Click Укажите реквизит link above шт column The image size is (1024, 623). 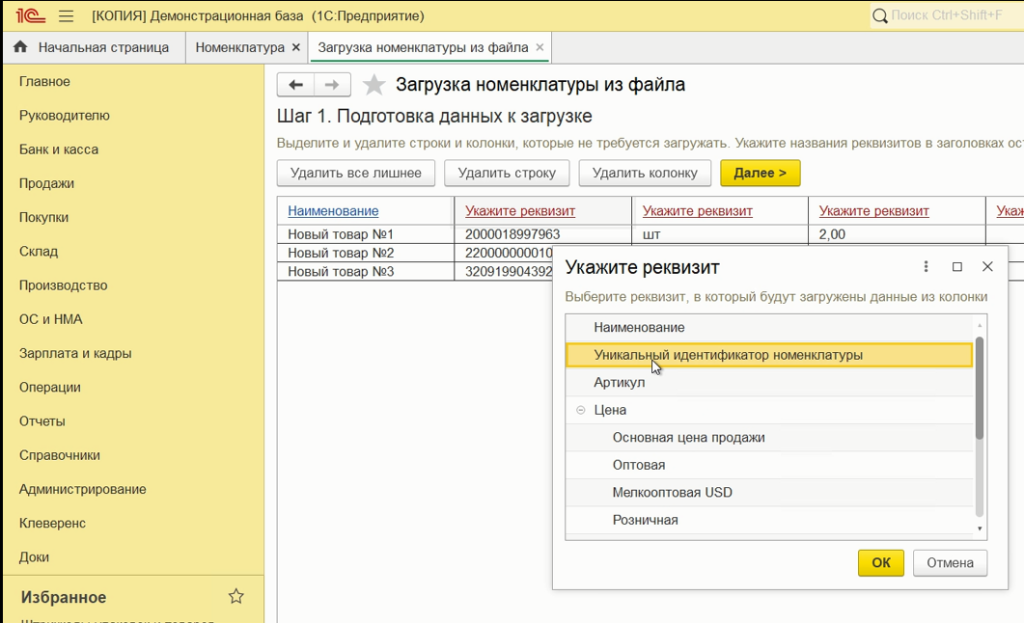click(697, 211)
